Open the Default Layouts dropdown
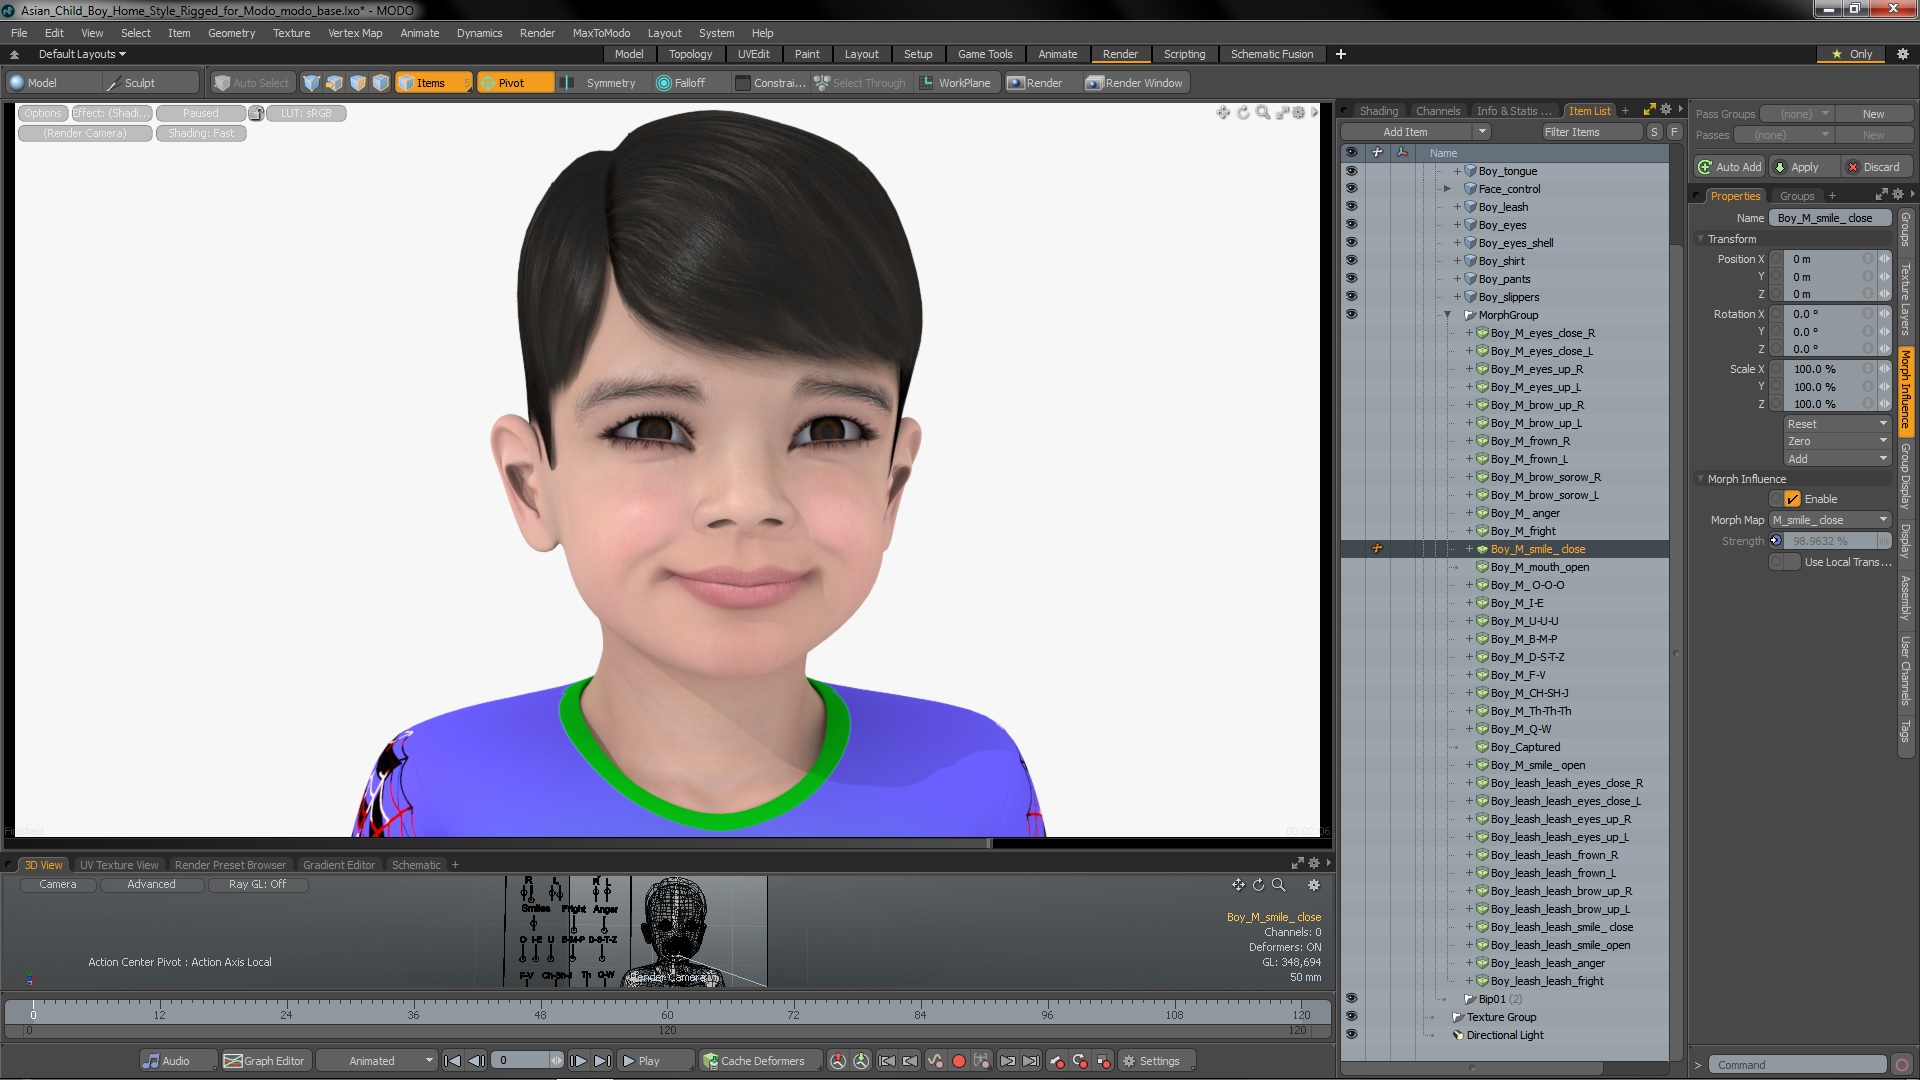 pyautogui.click(x=82, y=54)
